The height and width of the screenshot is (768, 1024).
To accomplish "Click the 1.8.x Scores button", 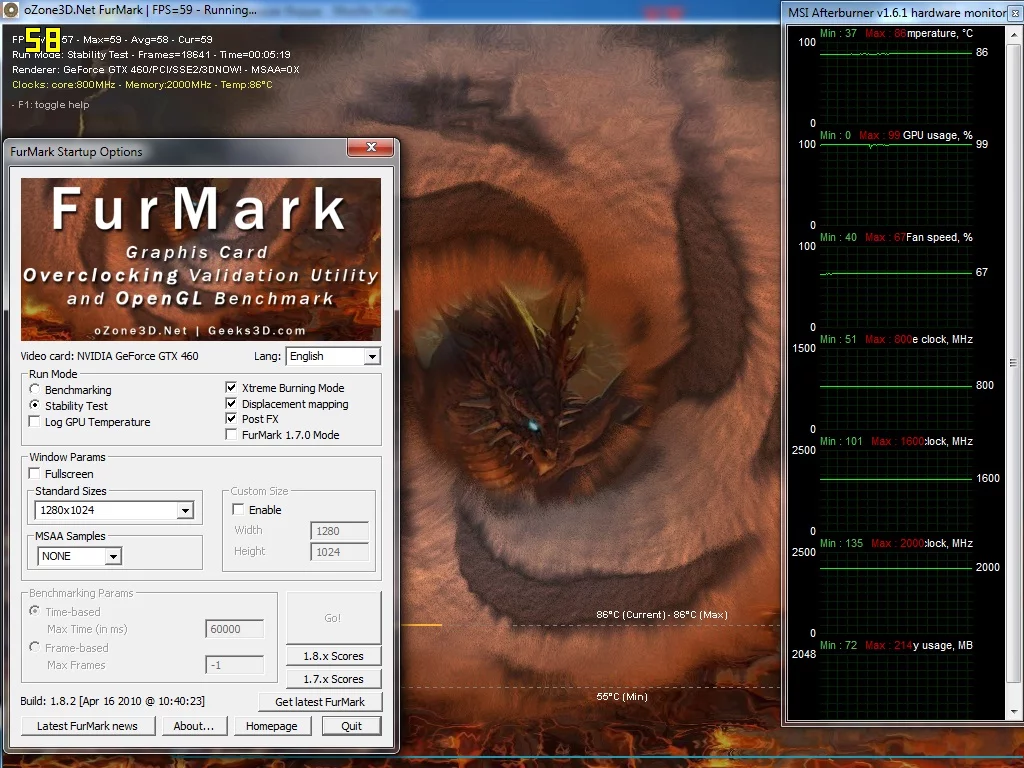I will [333, 656].
